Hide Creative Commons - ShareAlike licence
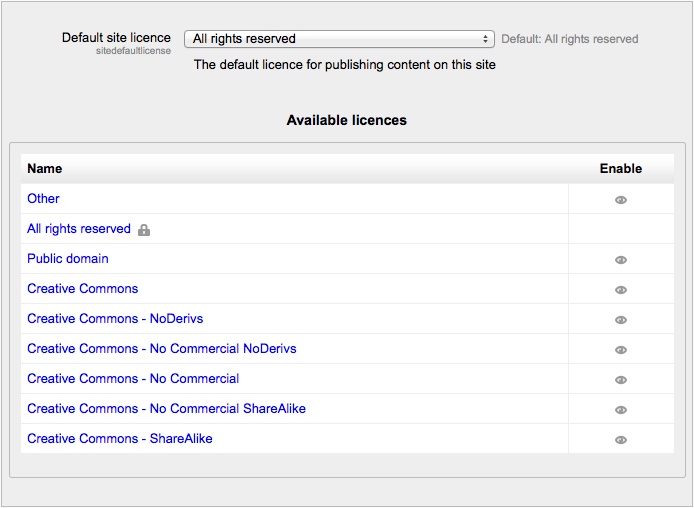The height and width of the screenshot is (508, 694). pos(621,440)
